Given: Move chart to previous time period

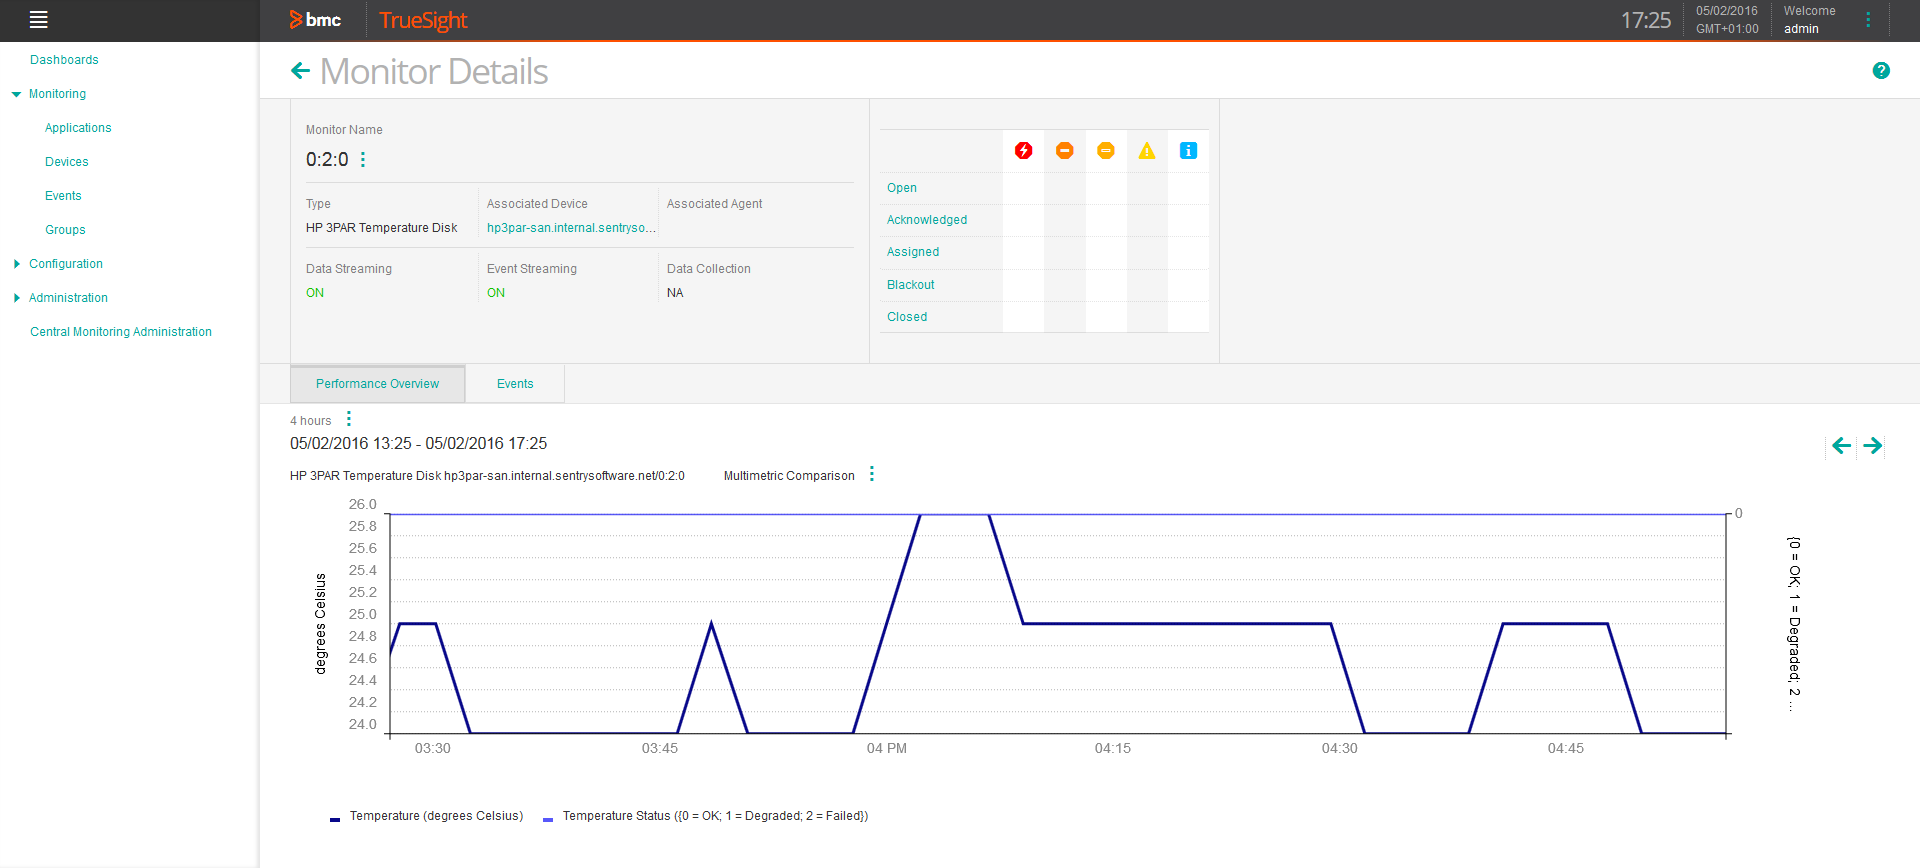Looking at the screenshot, I should pos(1841,446).
